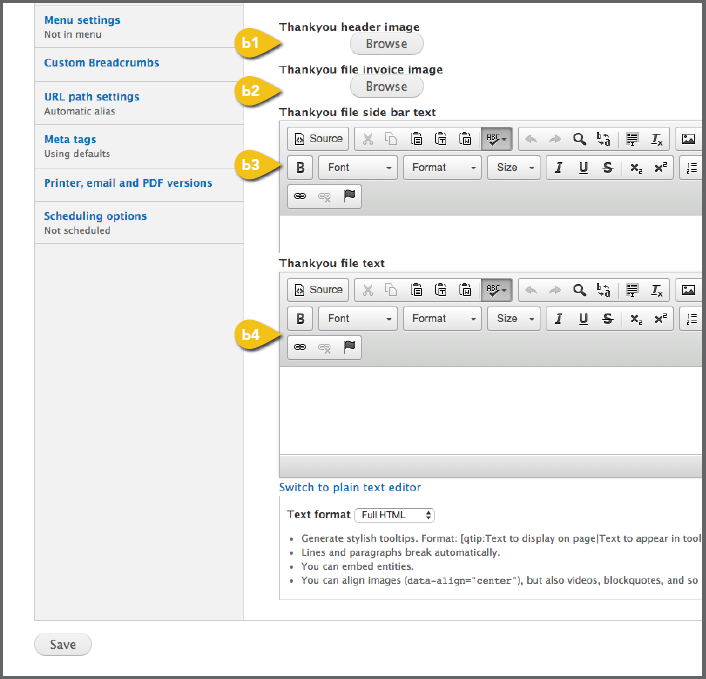The image size is (706, 679).
Task: Open spell check menu in Thankyou file text editor
Action: pyautogui.click(x=496, y=290)
